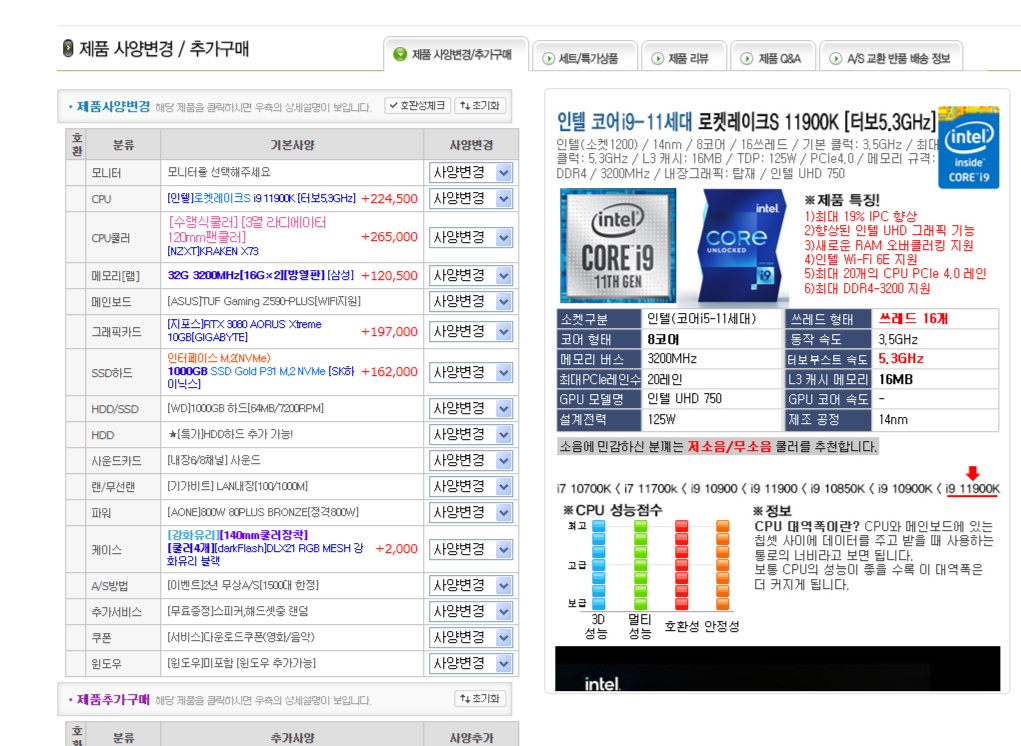
Task: Click the 안정성 orange score bar
Action: click(723, 564)
